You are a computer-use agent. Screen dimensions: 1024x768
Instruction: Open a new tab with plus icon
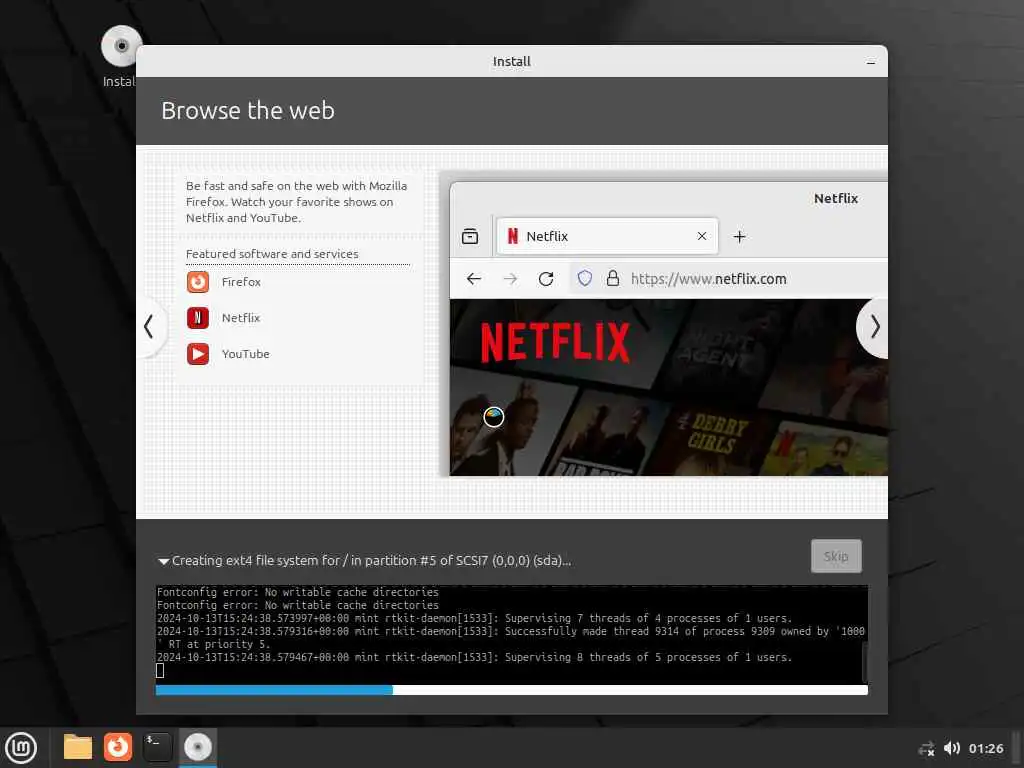[739, 237]
